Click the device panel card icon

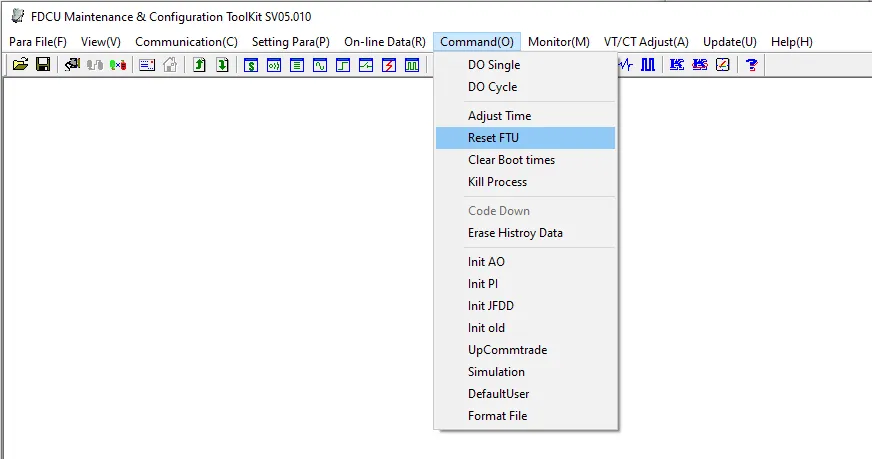(x=147, y=65)
